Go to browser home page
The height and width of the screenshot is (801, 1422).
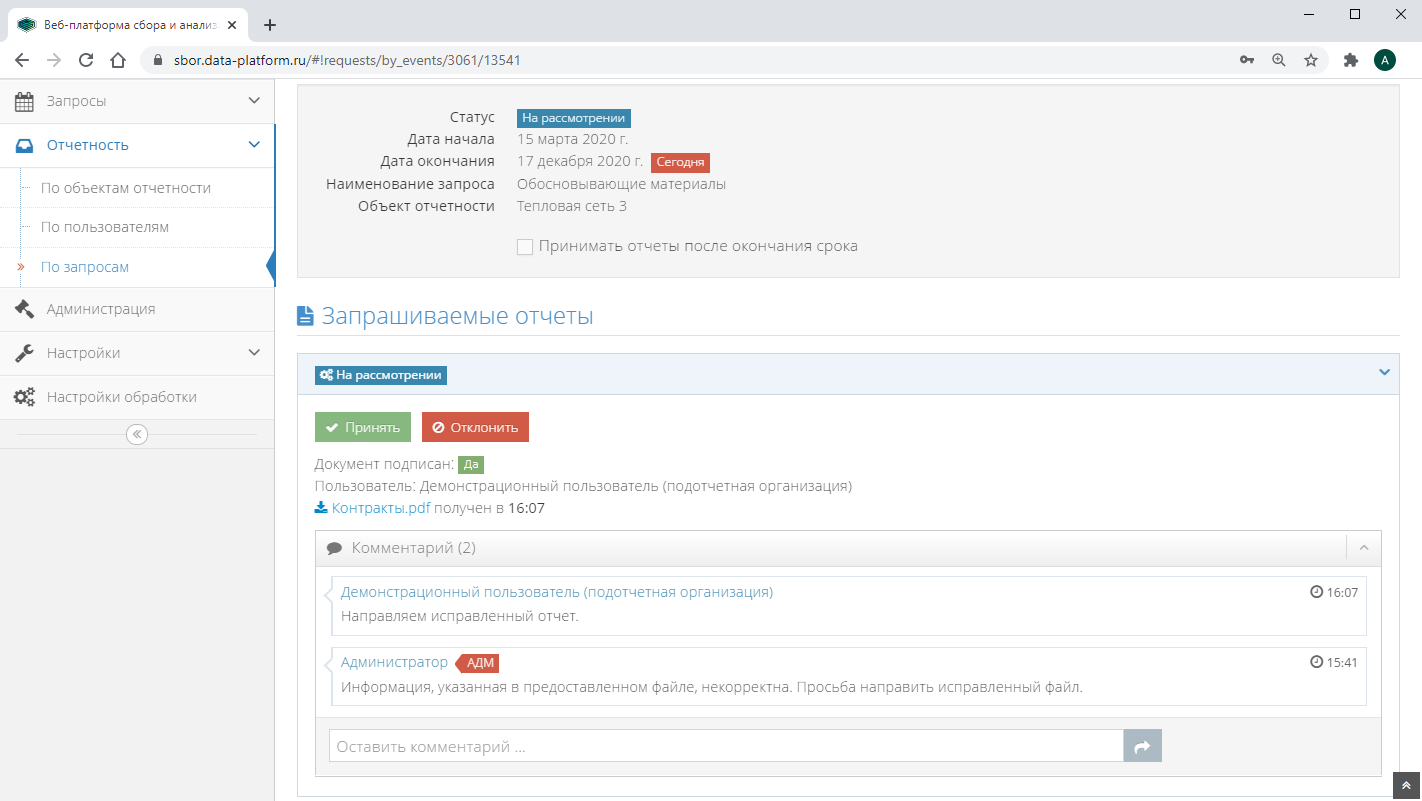[118, 60]
